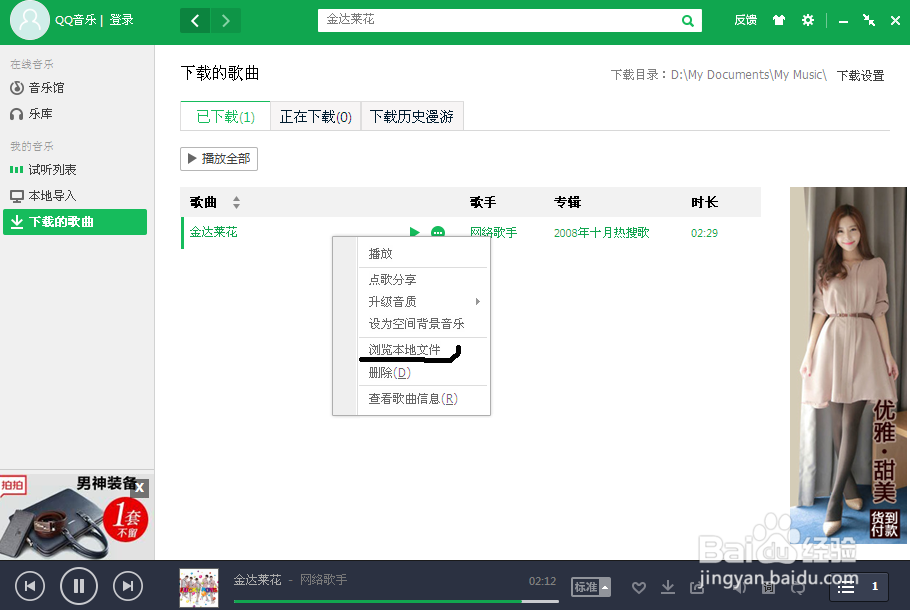
Task: Click the 播放全部 button
Action: [218, 158]
